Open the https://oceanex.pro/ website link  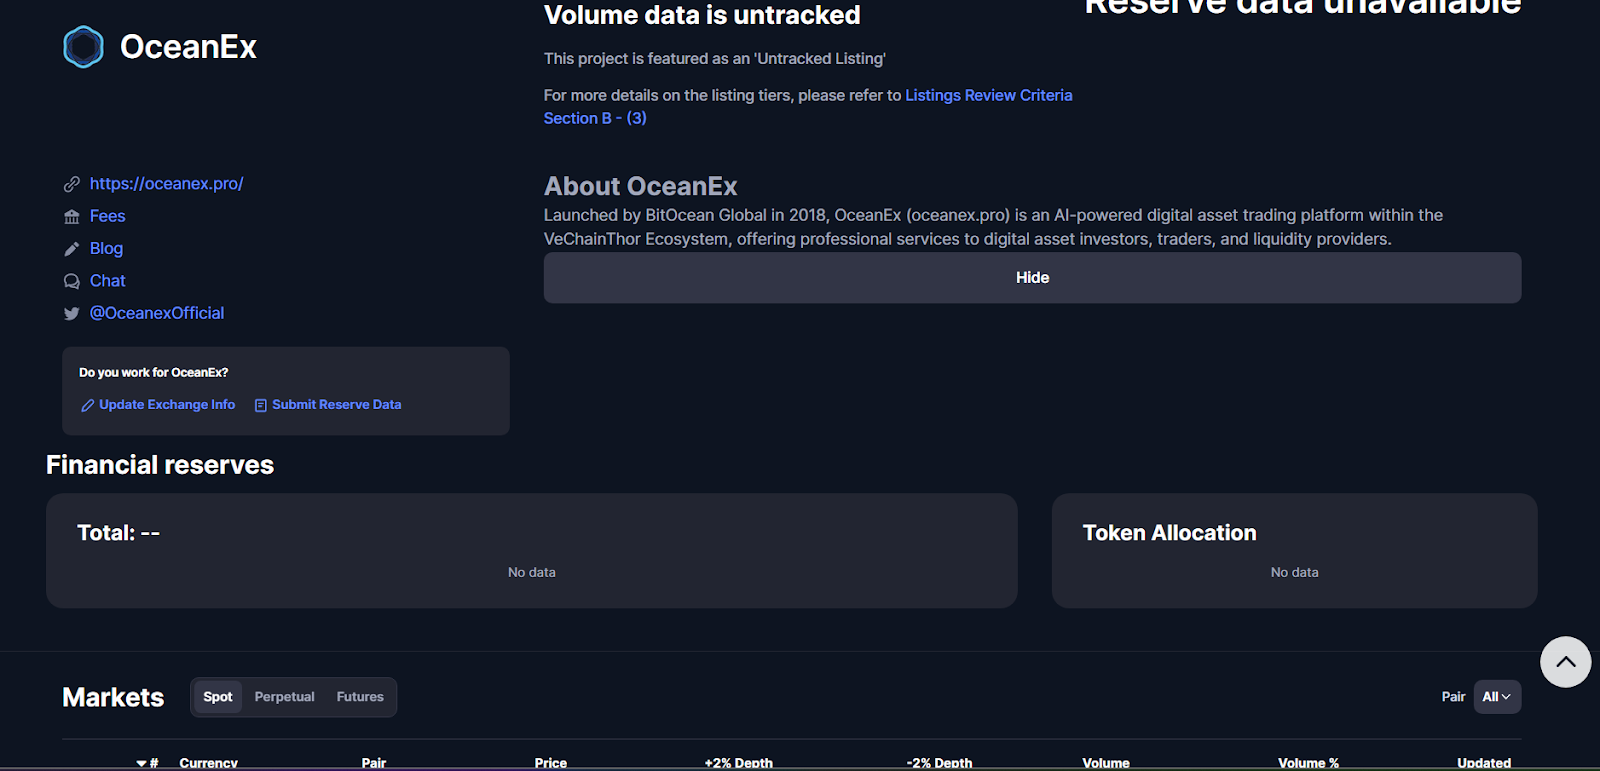point(167,184)
